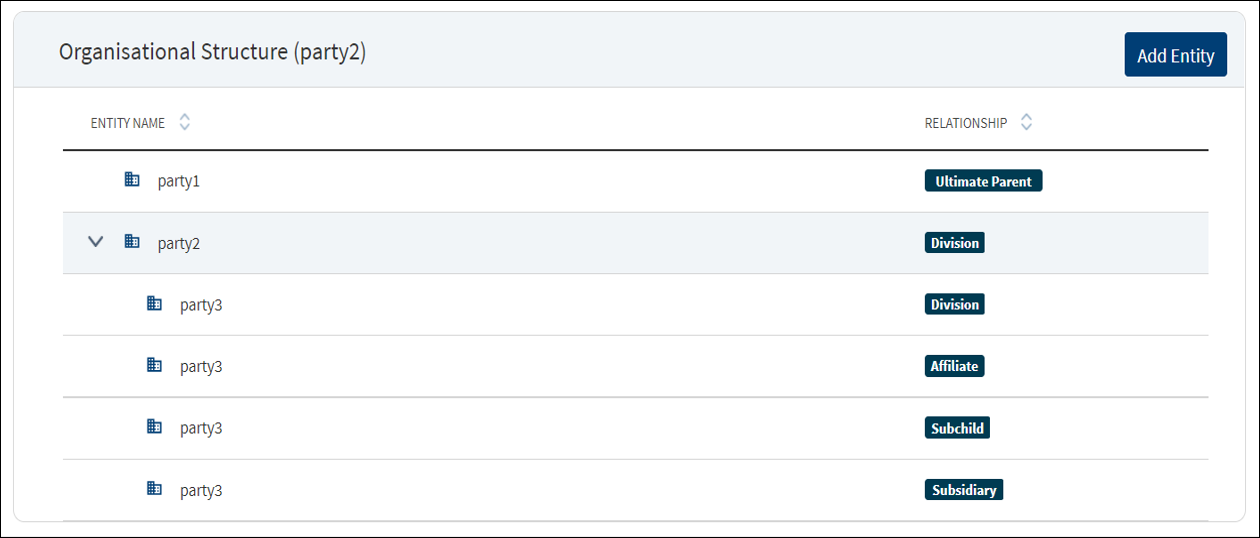1260x538 pixels.
Task: Click building icon in the Subsidiary row
Action: (154, 489)
